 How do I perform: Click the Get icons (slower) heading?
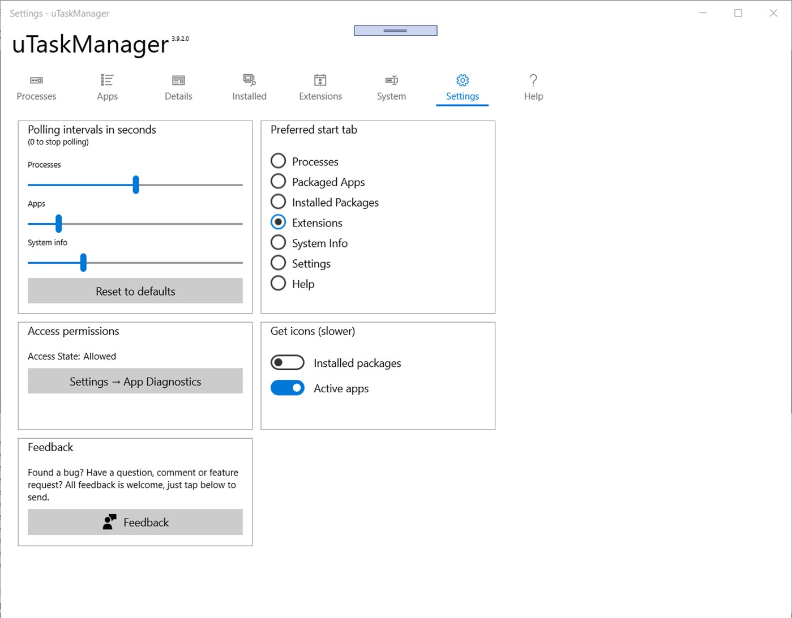click(x=313, y=331)
